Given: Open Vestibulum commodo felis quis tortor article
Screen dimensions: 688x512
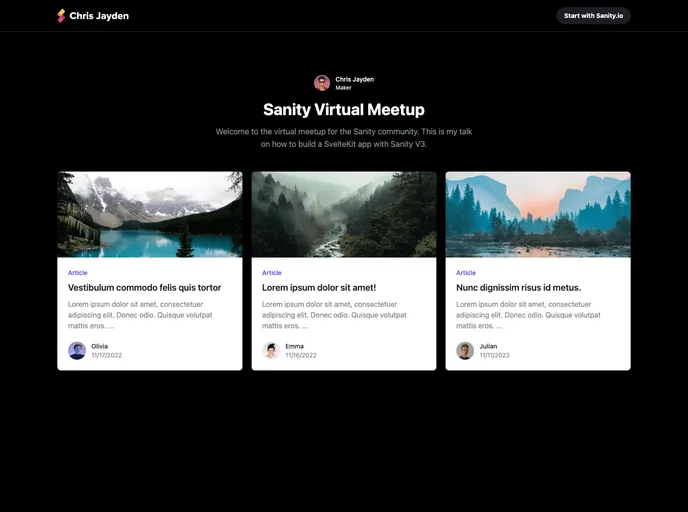Looking at the screenshot, I should tap(144, 288).
